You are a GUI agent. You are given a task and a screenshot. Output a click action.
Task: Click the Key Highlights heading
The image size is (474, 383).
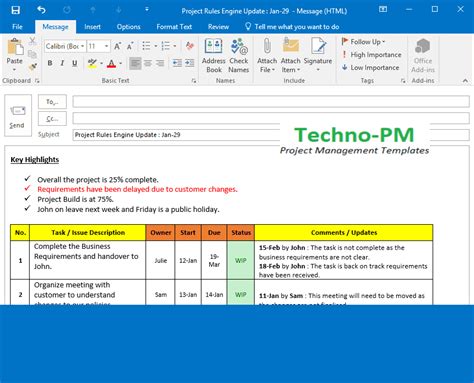click(x=35, y=160)
